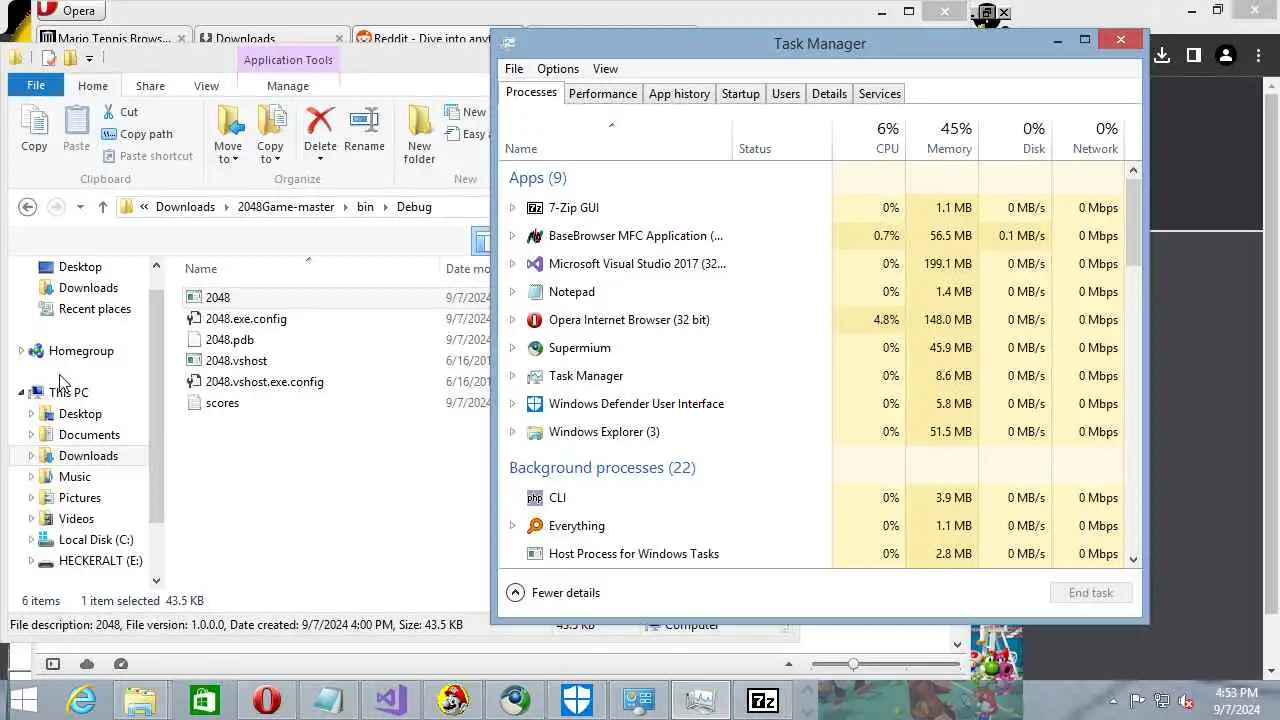This screenshot has height=720, width=1280.
Task: Click the Copy icon in Explorer ribbon
Action: click(34, 128)
